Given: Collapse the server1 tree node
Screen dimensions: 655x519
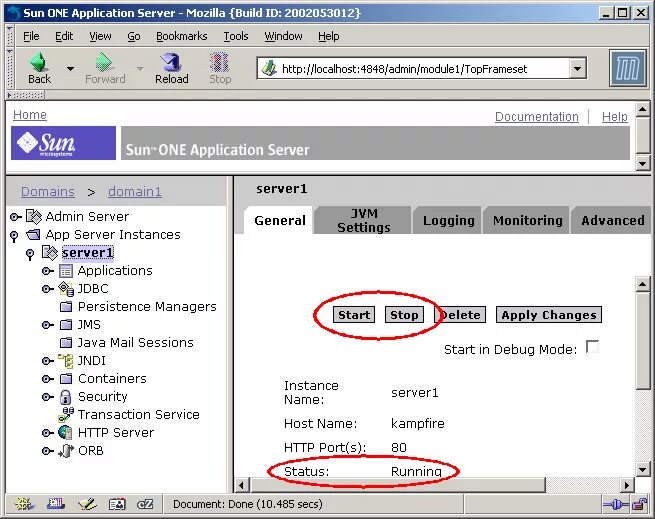Looking at the screenshot, I should pos(30,254).
